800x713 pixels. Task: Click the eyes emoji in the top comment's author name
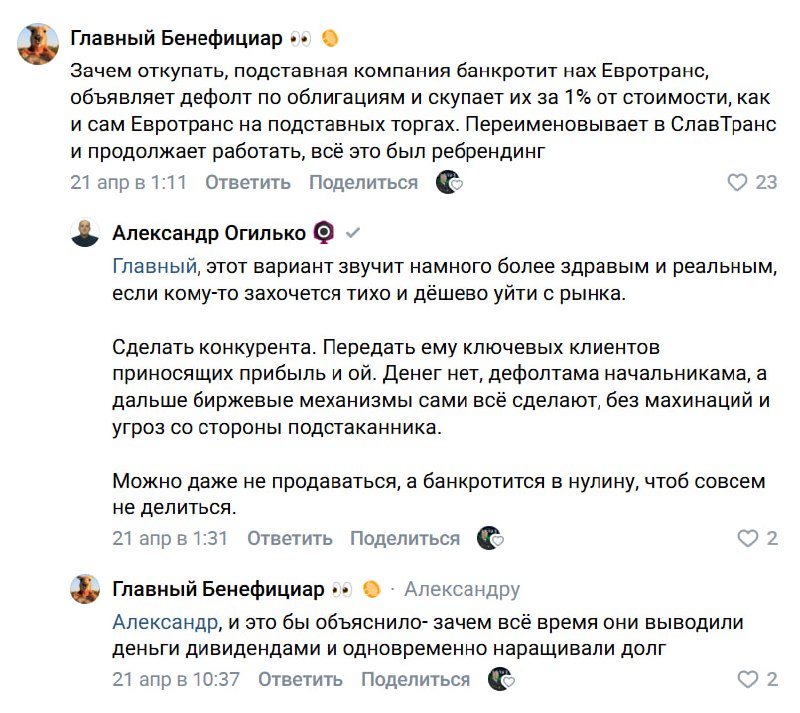coord(300,39)
